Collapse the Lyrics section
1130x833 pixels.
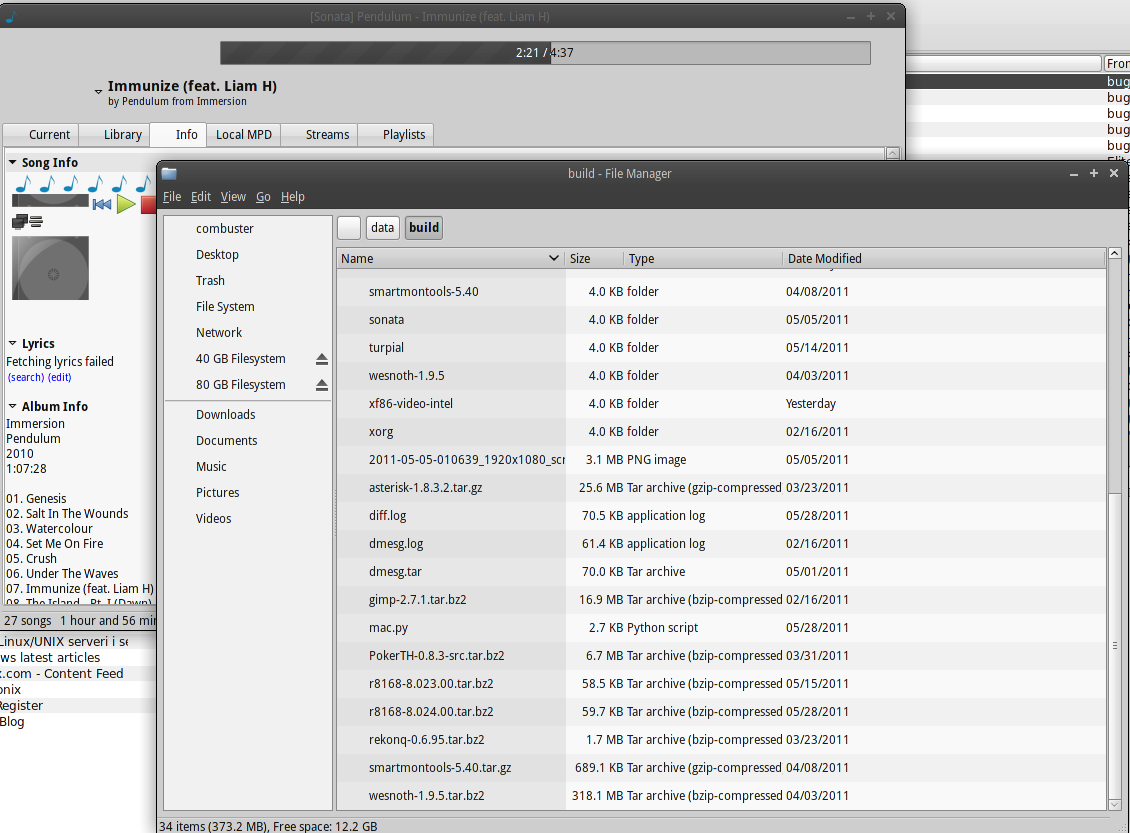13,344
